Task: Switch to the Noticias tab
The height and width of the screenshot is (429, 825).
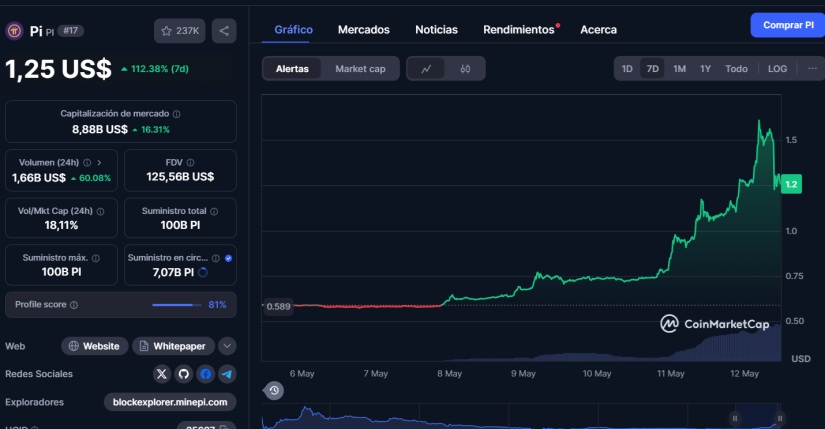Action: 436,30
